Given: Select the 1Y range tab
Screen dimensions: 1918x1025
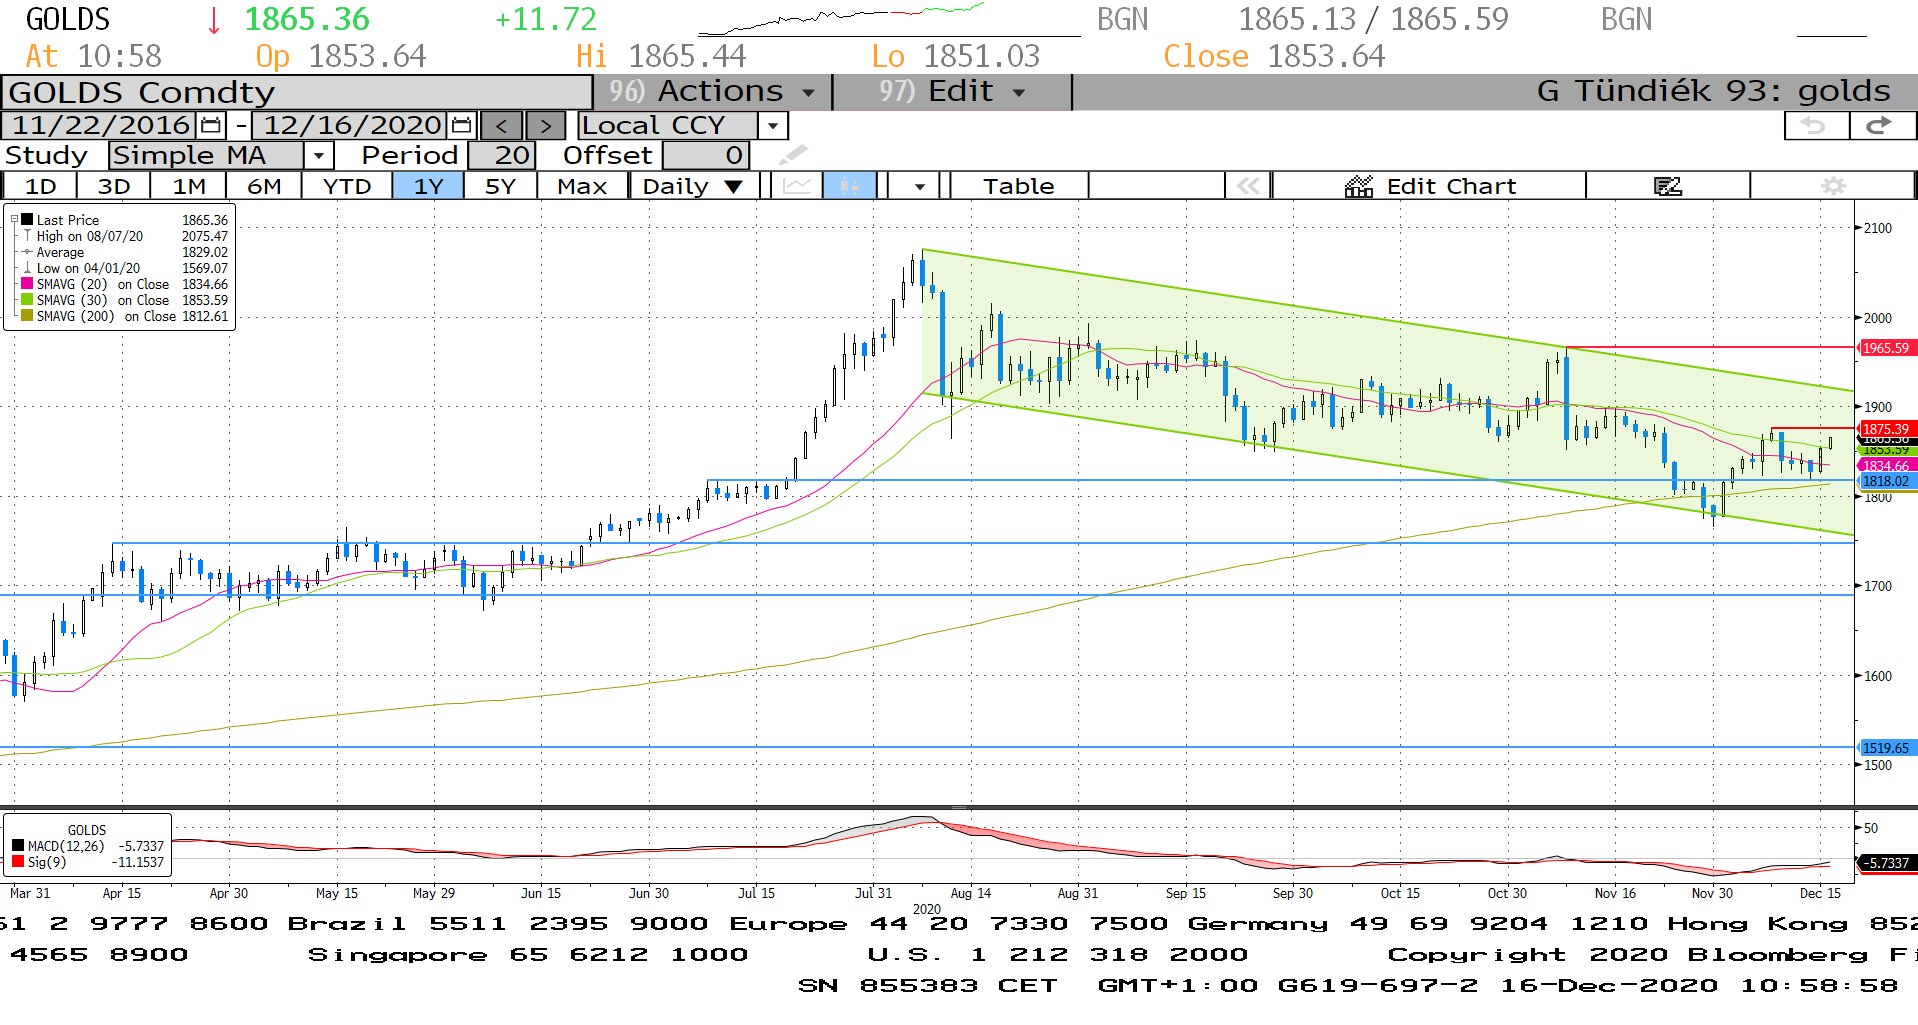Looking at the screenshot, I should point(428,186).
